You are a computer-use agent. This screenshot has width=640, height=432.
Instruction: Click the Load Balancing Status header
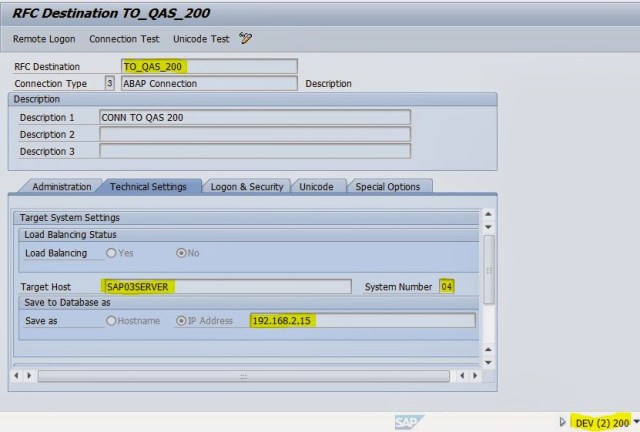click(x=70, y=235)
